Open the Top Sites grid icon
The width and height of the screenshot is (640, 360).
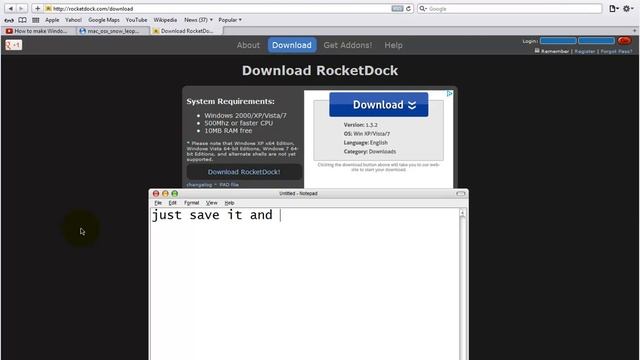point(36,20)
